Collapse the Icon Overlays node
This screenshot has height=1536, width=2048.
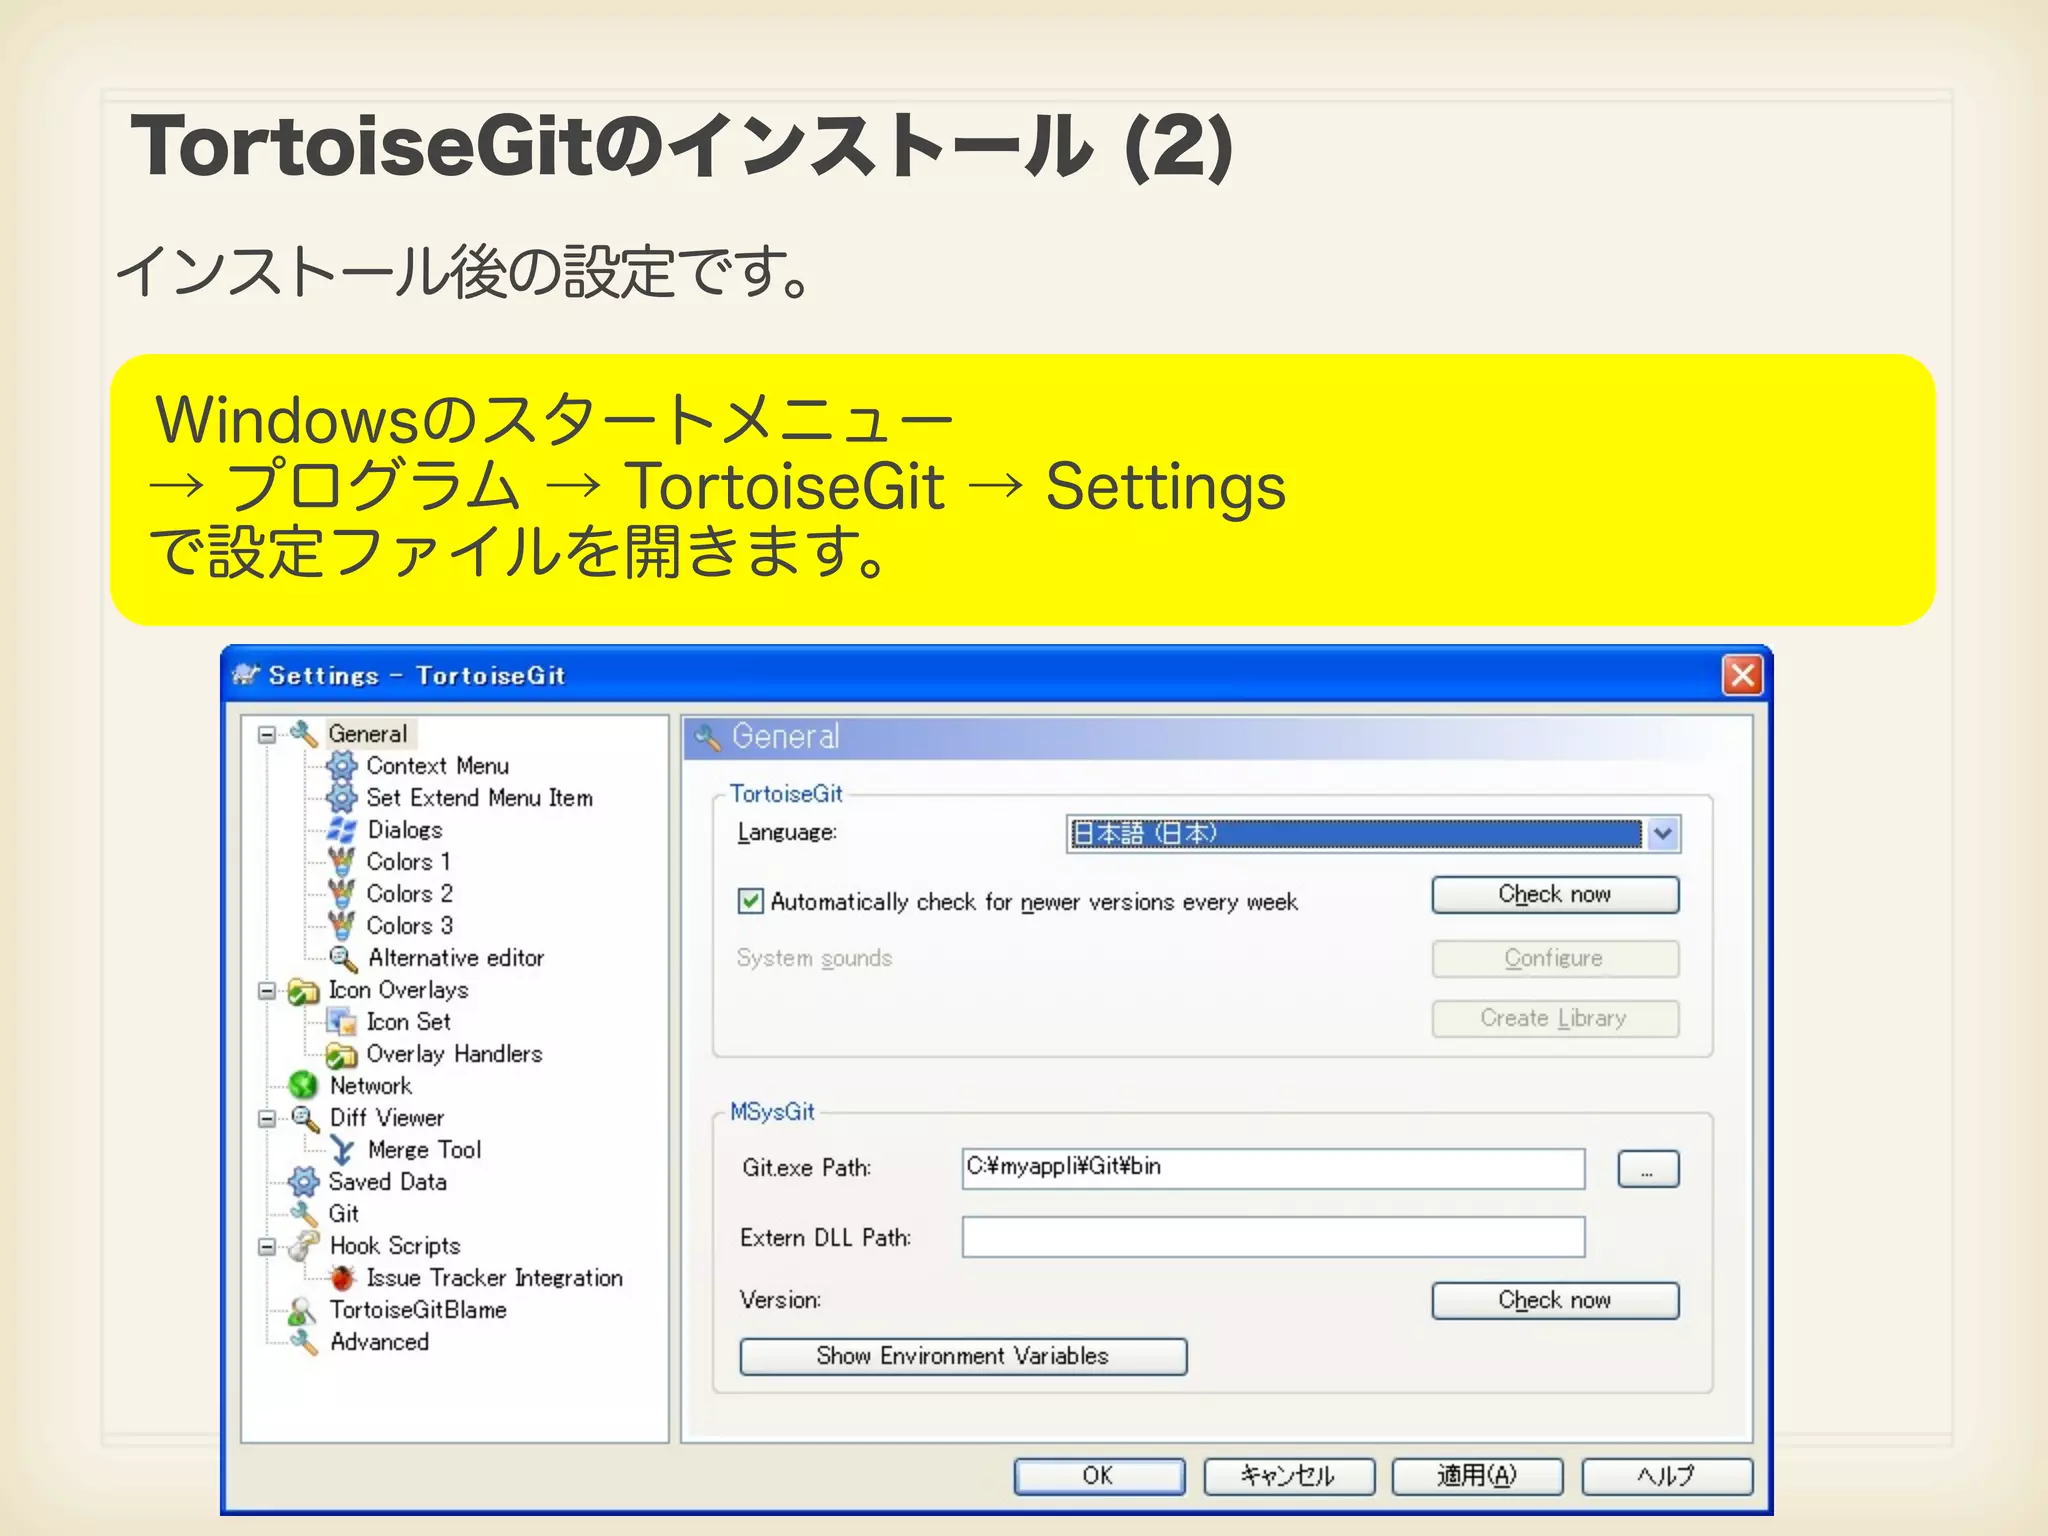267,991
